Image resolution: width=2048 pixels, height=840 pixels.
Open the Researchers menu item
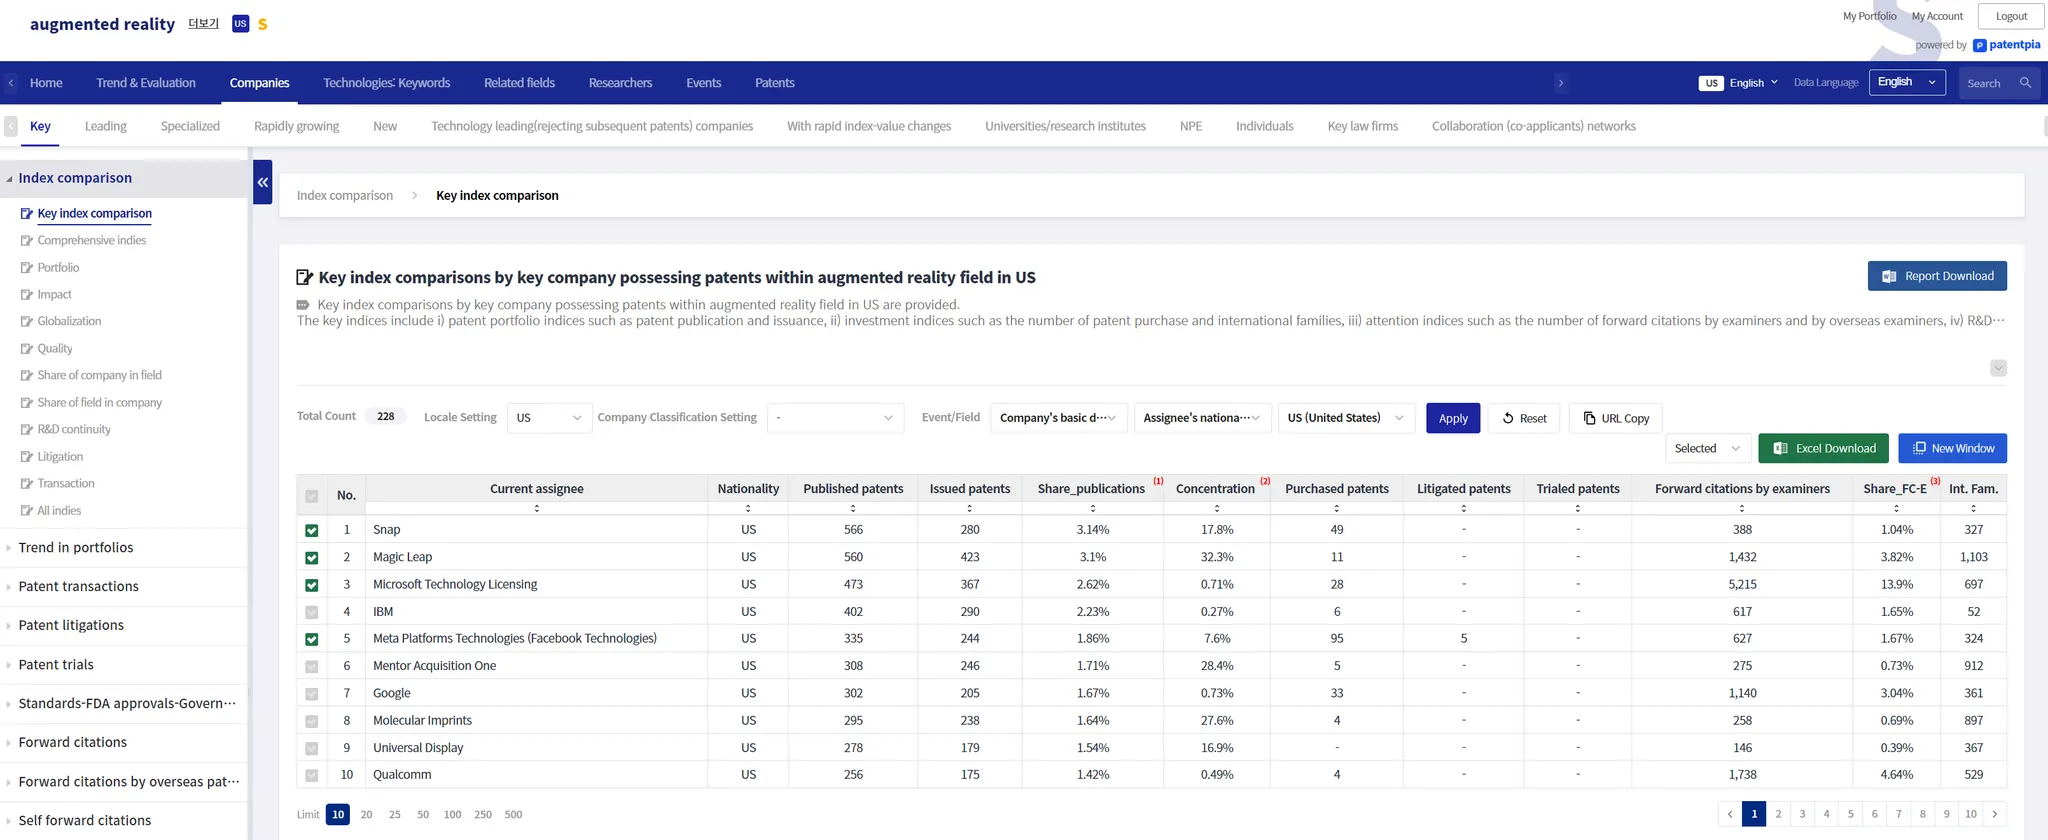pos(620,83)
